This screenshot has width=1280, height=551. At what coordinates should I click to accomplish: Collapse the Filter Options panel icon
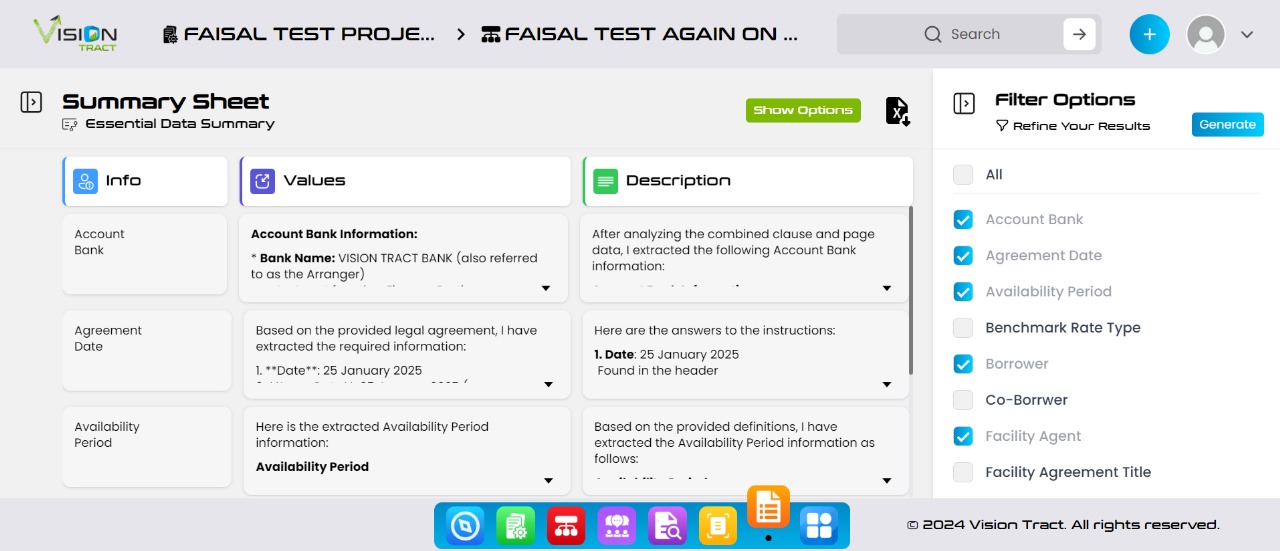point(964,103)
